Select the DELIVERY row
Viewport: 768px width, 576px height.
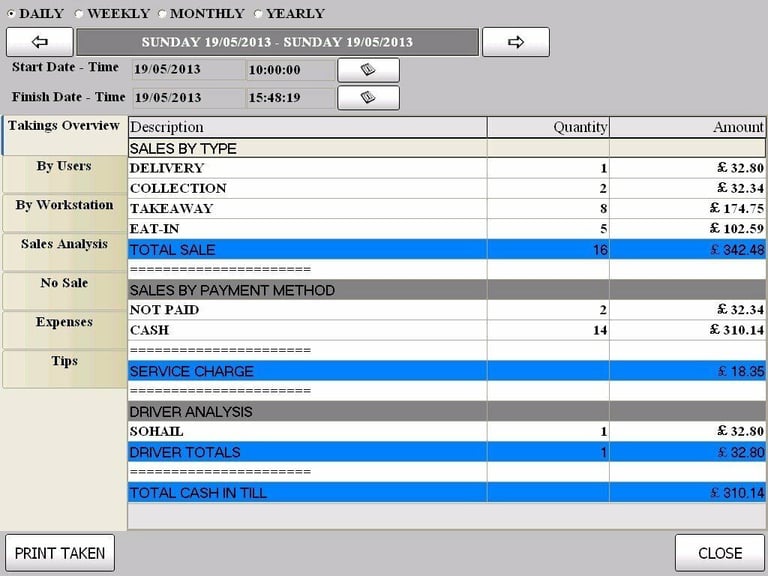click(447, 168)
